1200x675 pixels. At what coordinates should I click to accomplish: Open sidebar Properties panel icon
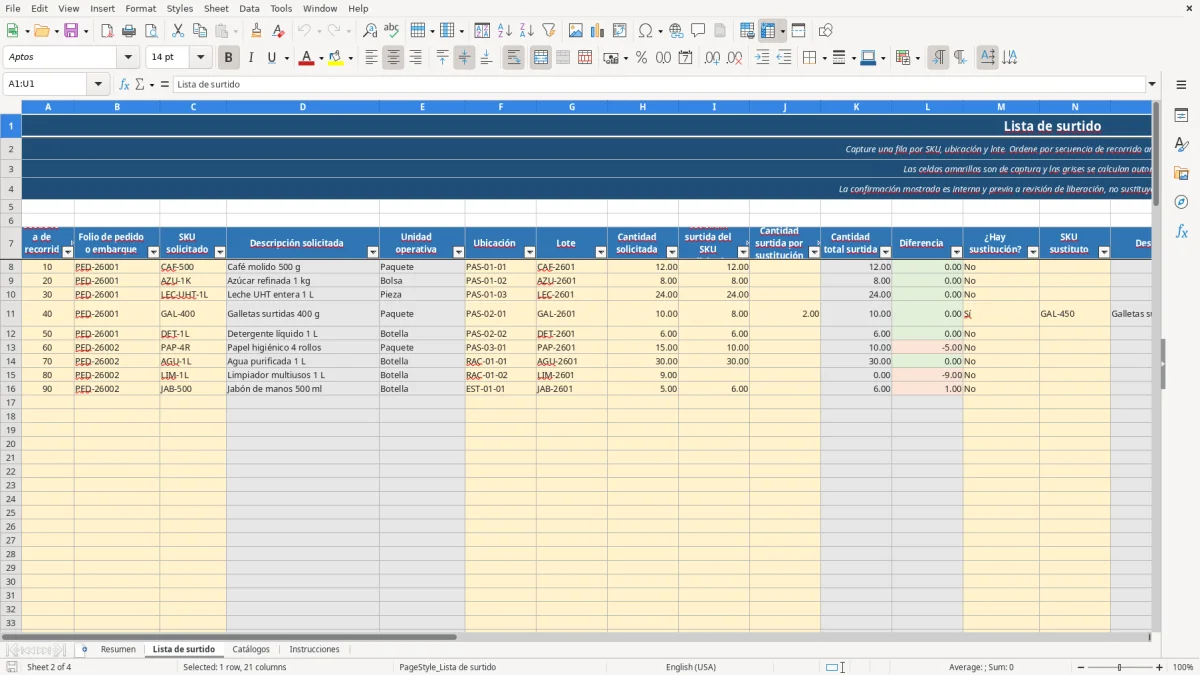point(1181,115)
